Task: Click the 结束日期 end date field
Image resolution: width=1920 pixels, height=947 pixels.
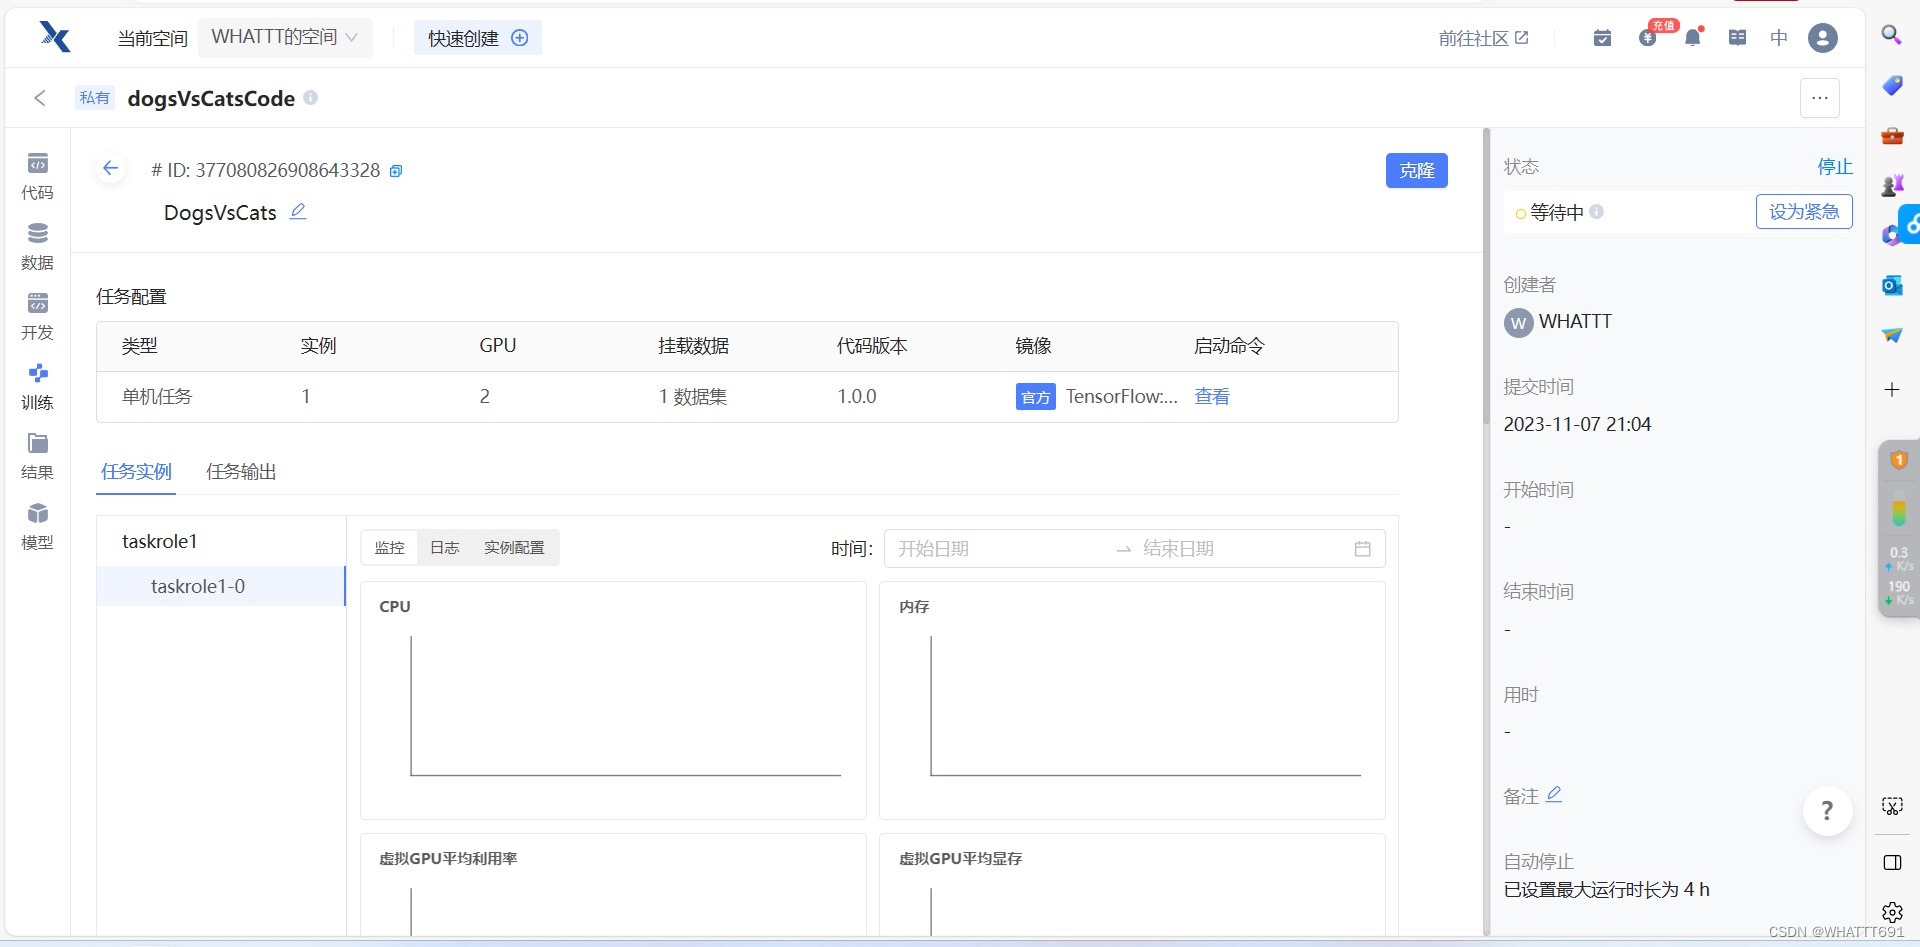Action: click(1240, 549)
